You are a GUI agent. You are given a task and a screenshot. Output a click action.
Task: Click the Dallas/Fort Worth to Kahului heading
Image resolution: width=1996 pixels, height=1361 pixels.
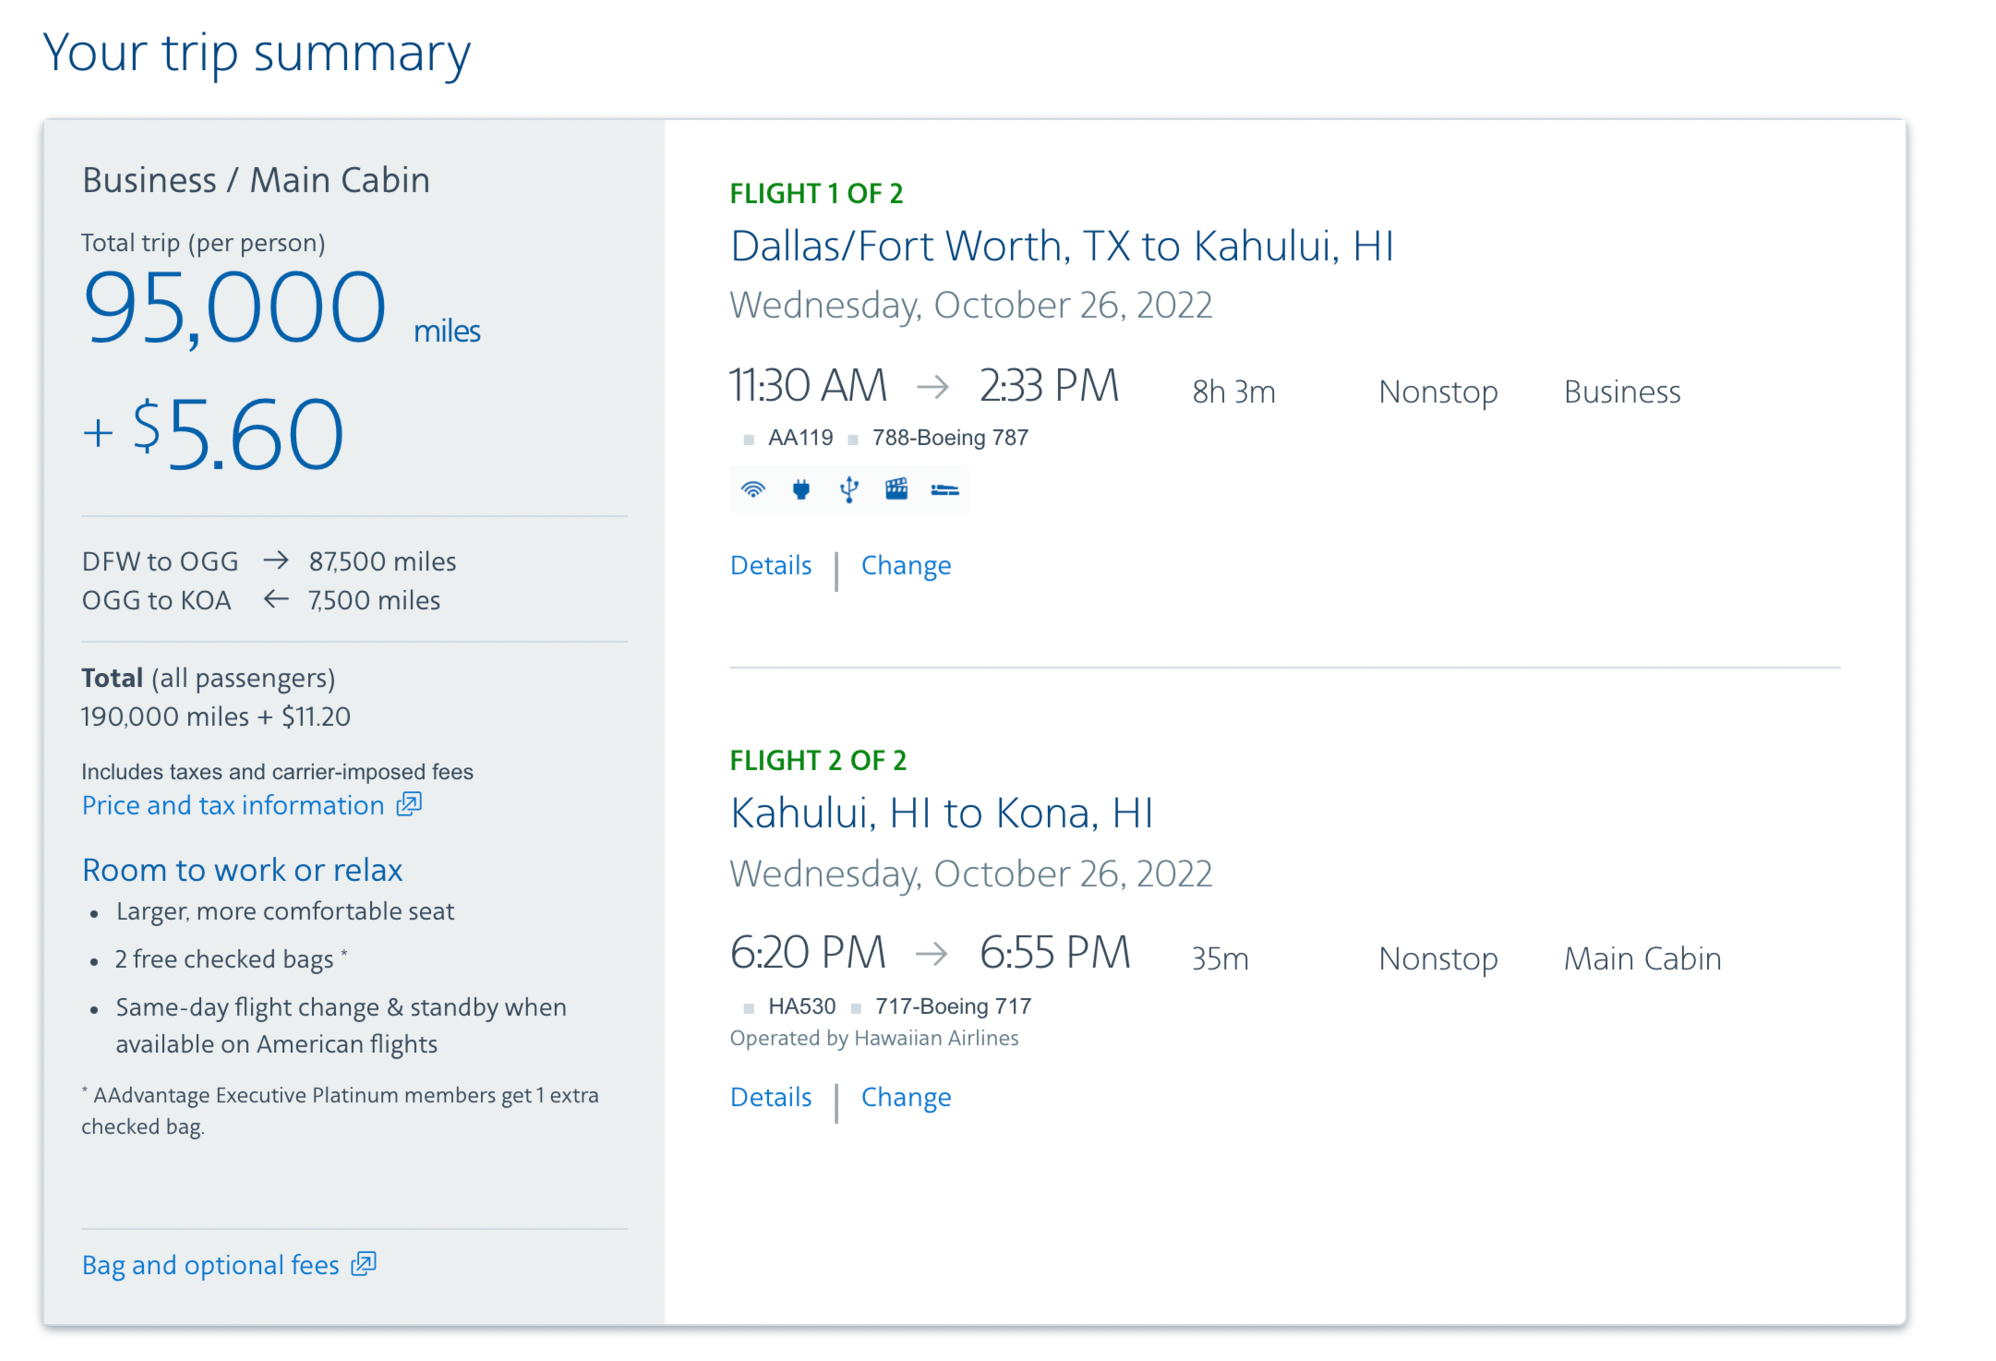click(1062, 246)
